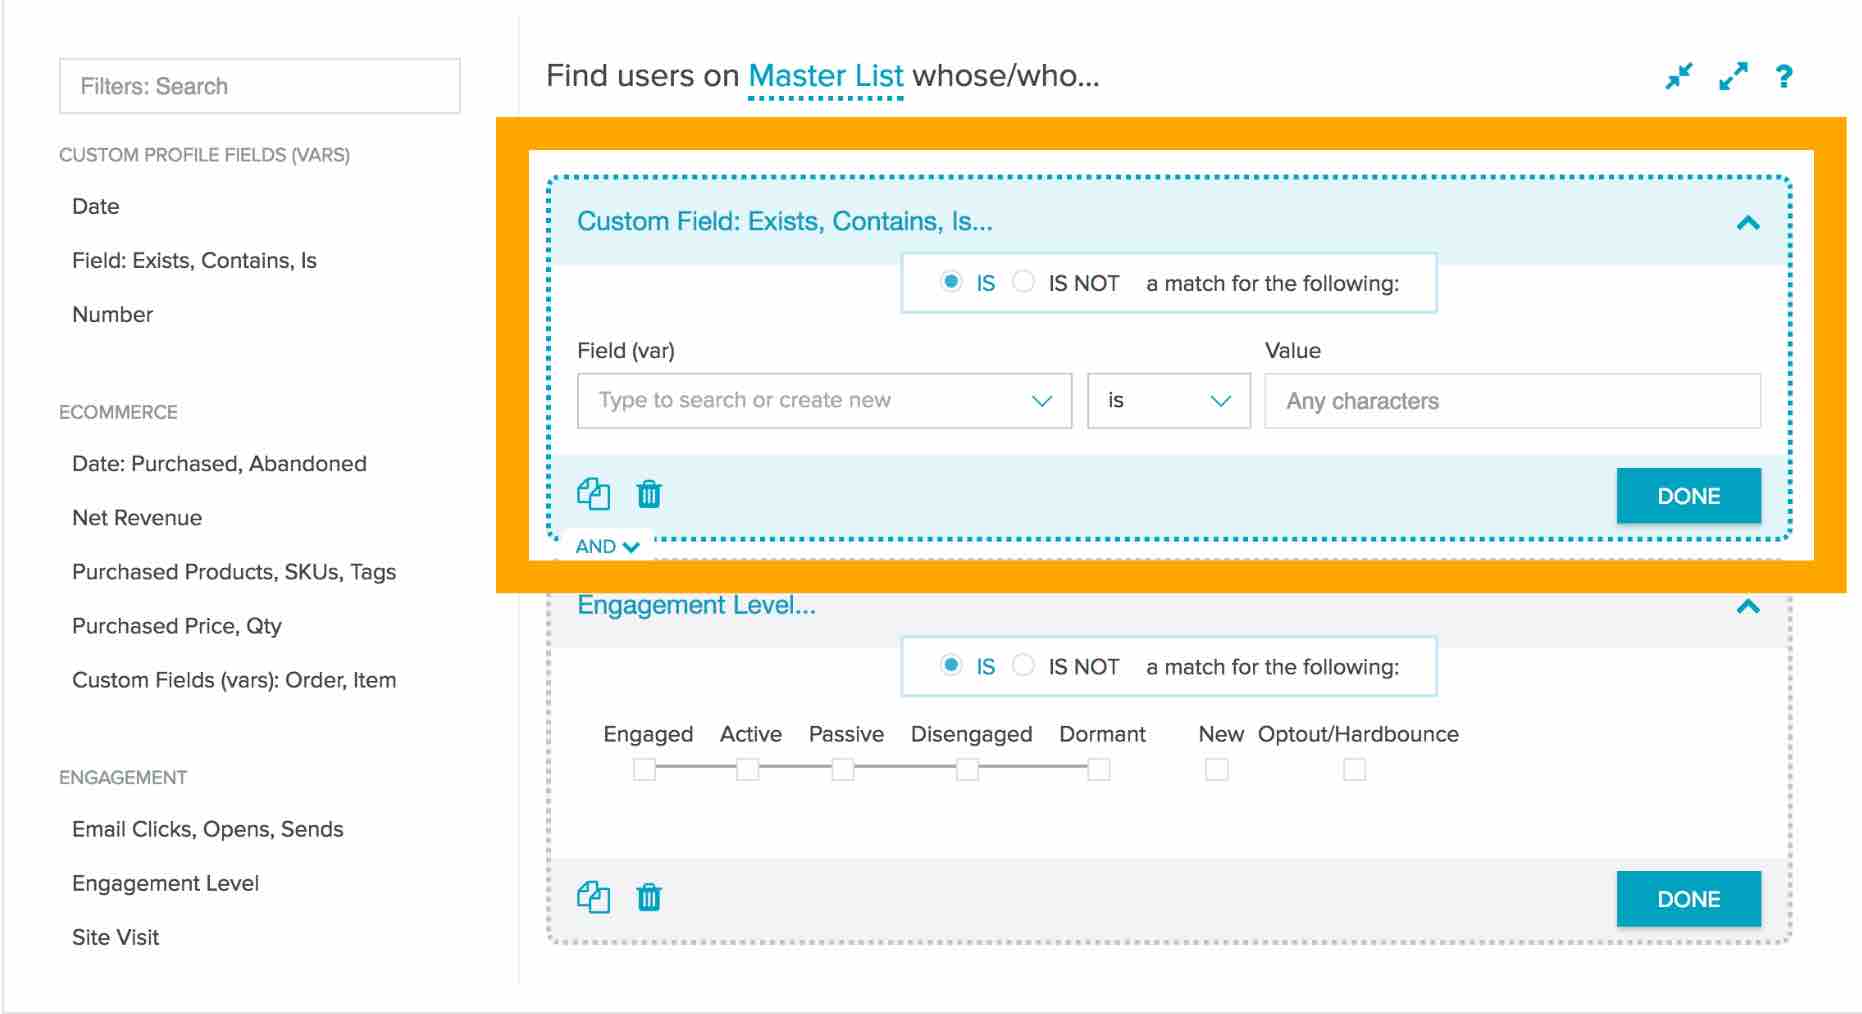The image size is (1862, 1014).
Task: Delete the Engagement Level filter
Action: click(648, 897)
